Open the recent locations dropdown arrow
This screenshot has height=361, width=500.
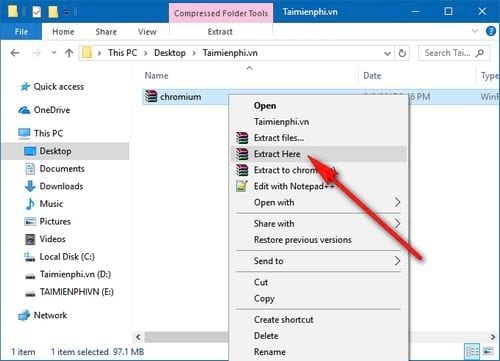pyautogui.click(x=54, y=53)
